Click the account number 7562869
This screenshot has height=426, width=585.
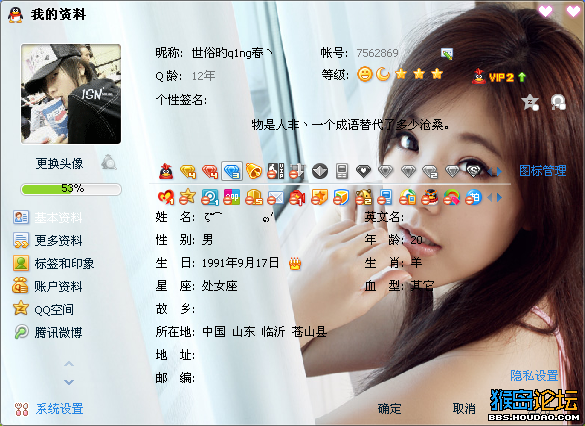[377, 53]
